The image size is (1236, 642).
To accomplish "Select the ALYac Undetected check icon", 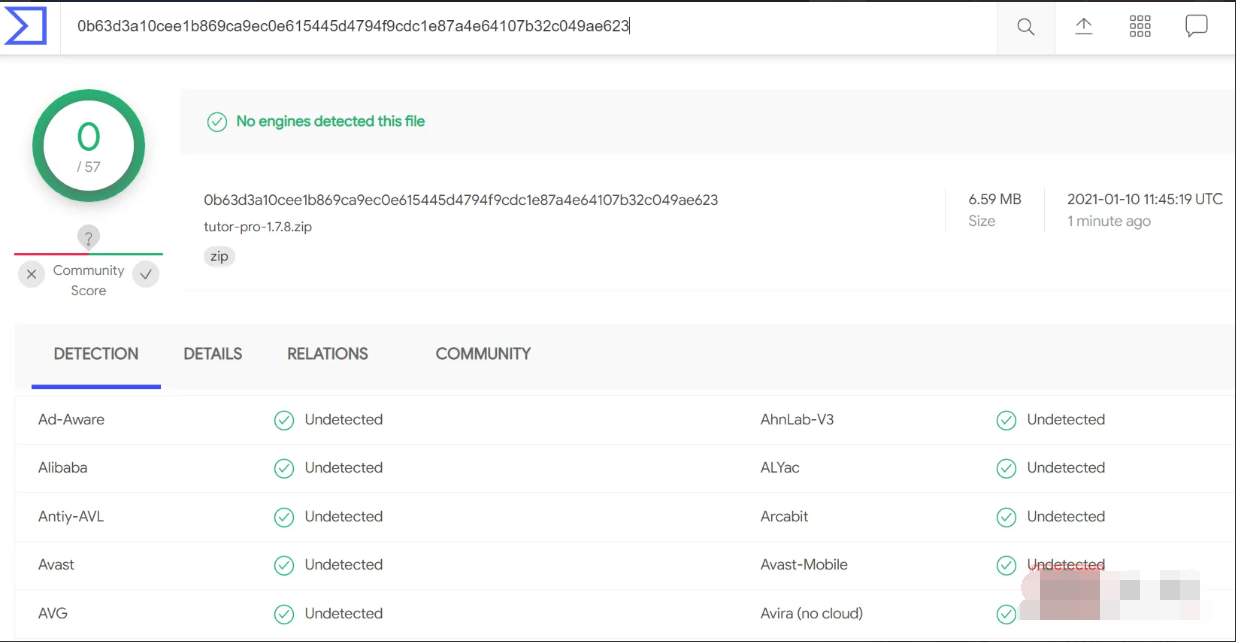I will pos(1006,468).
